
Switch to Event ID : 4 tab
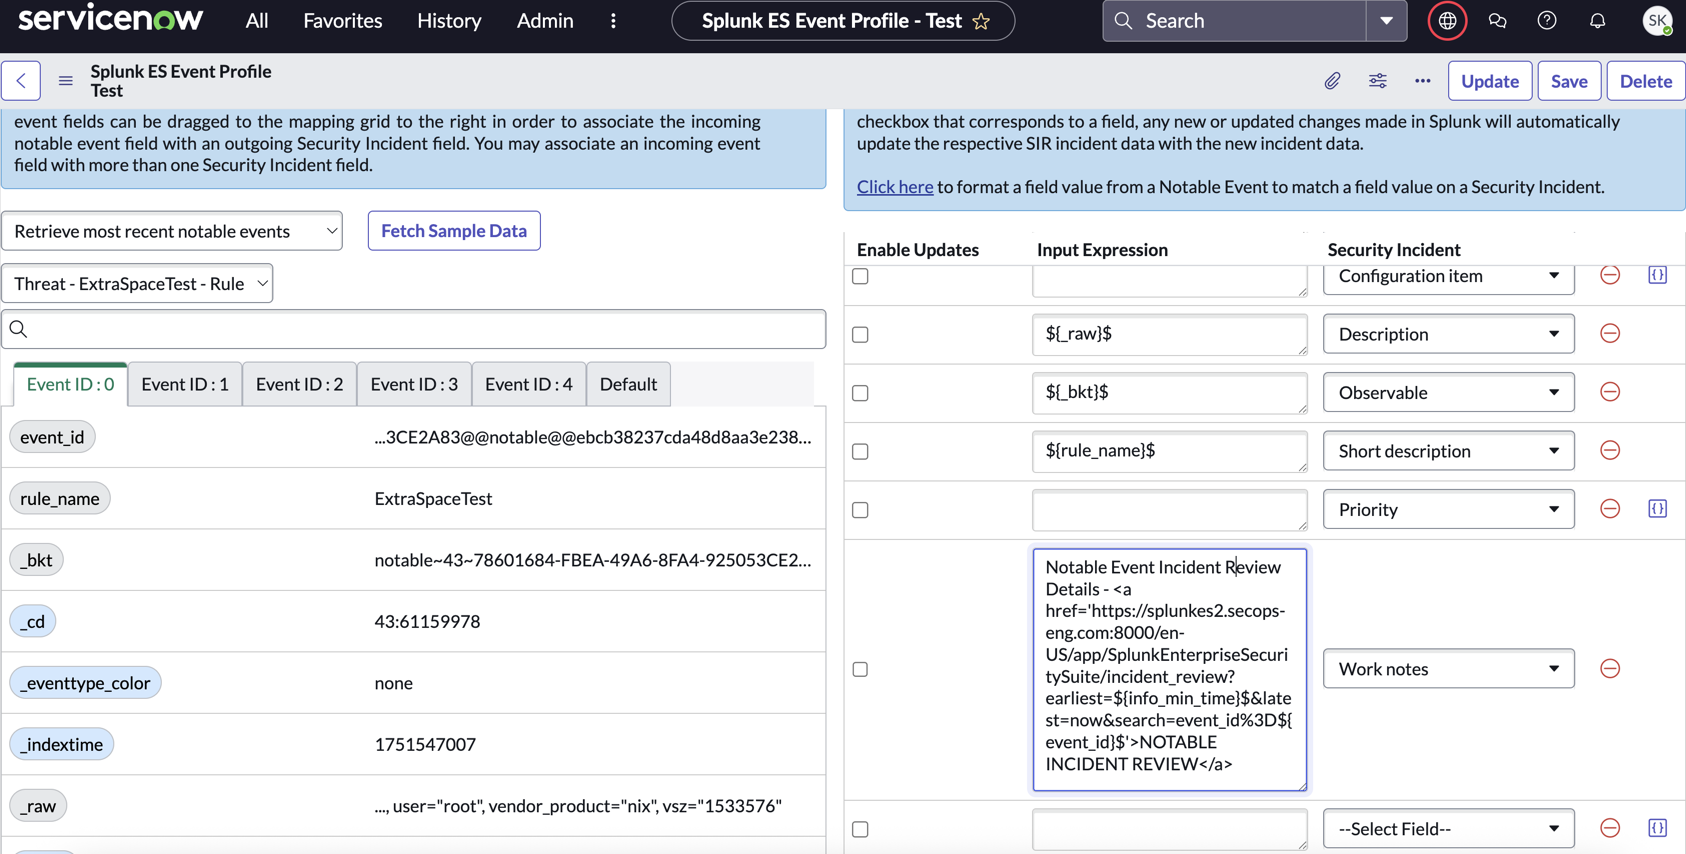(x=529, y=385)
